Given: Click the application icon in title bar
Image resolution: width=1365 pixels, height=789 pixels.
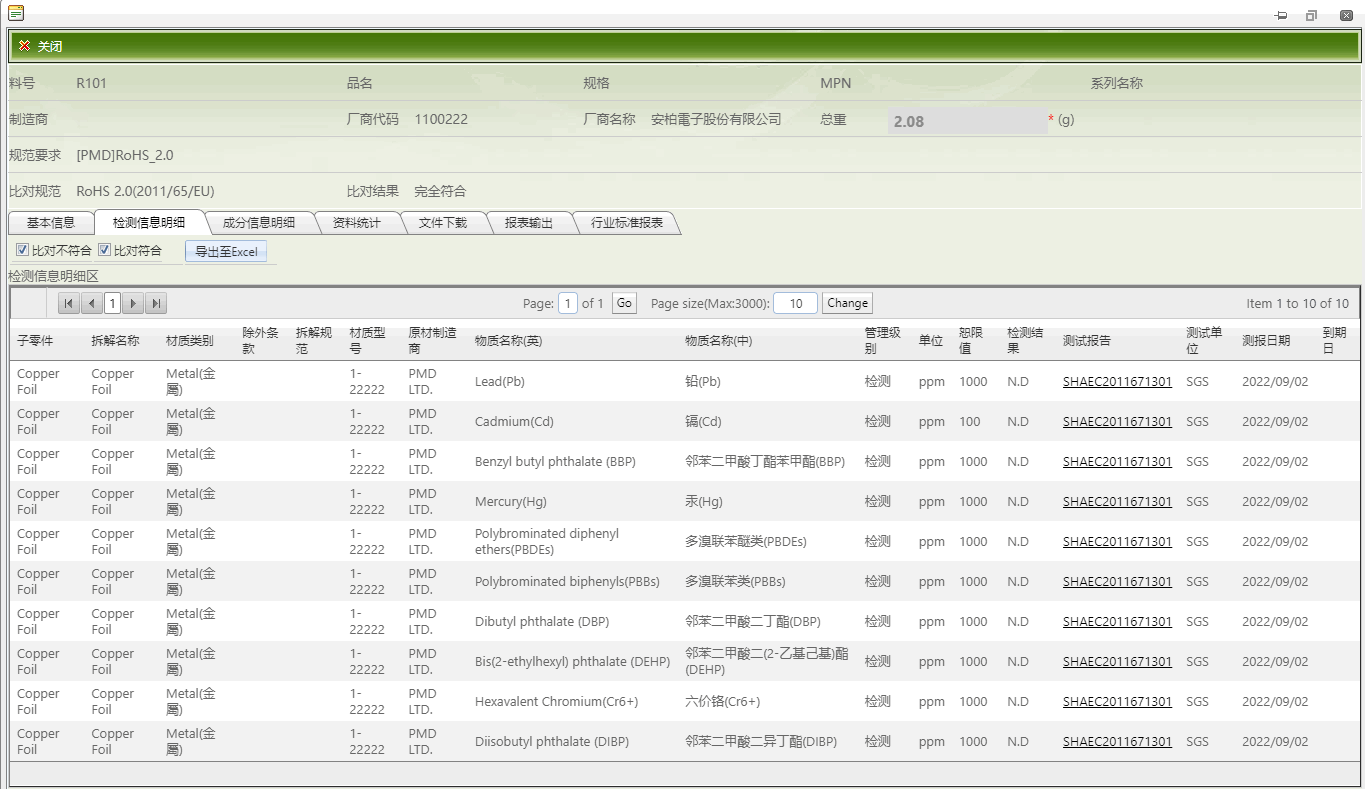Looking at the screenshot, I should pyautogui.click(x=16, y=13).
